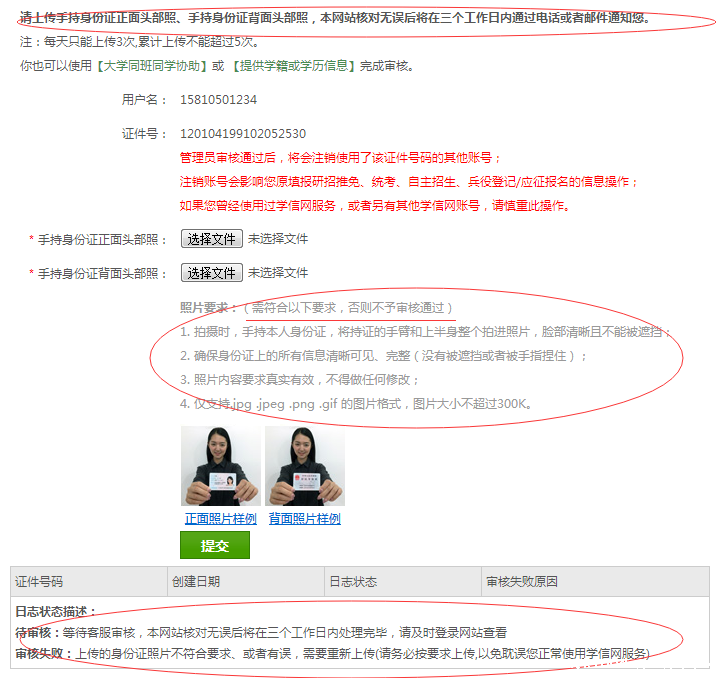
Task: Click the 待审核 status description label
Action: pyautogui.click(x=36, y=633)
